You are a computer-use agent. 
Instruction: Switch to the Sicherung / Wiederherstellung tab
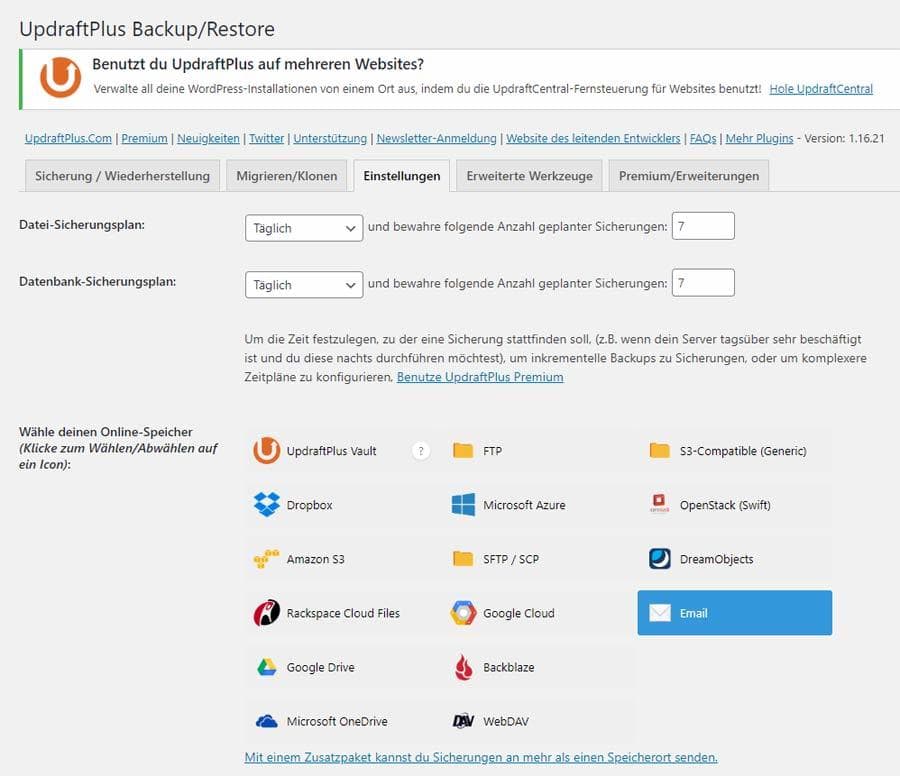point(122,176)
